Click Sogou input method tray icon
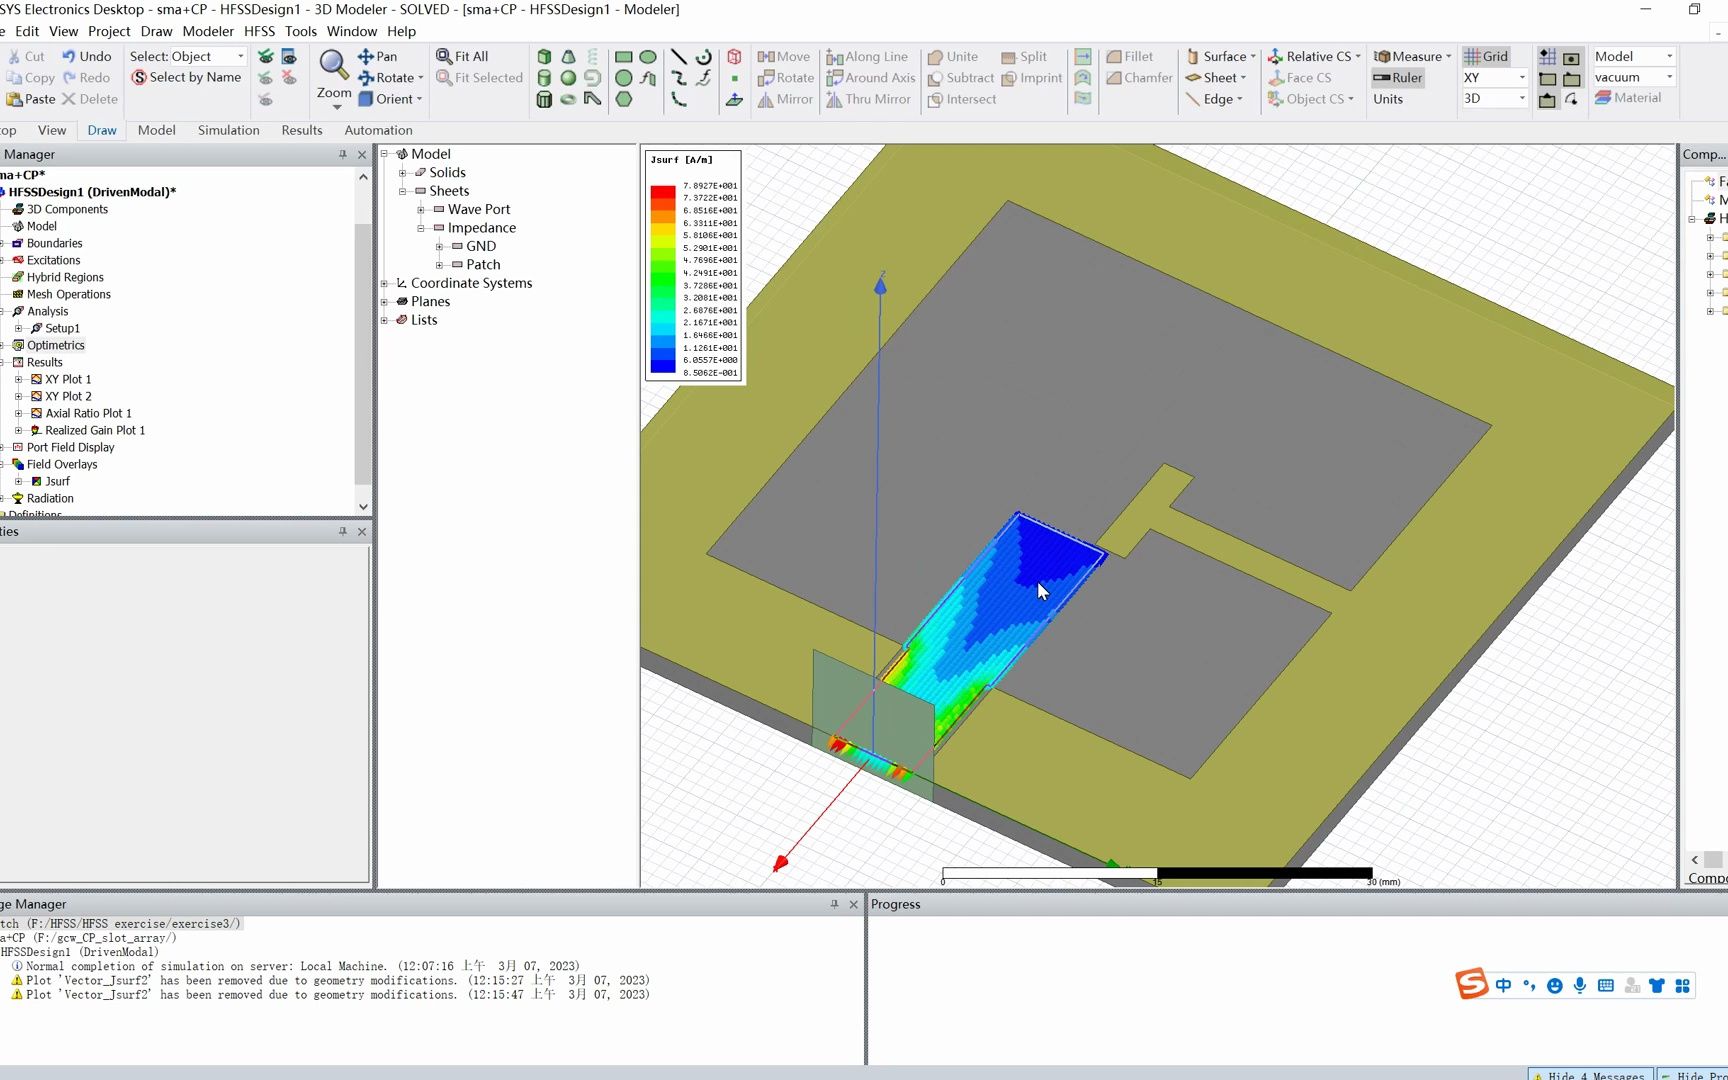Screen dimensions: 1728x1080 pyautogui.click(x=1471, y=985)
